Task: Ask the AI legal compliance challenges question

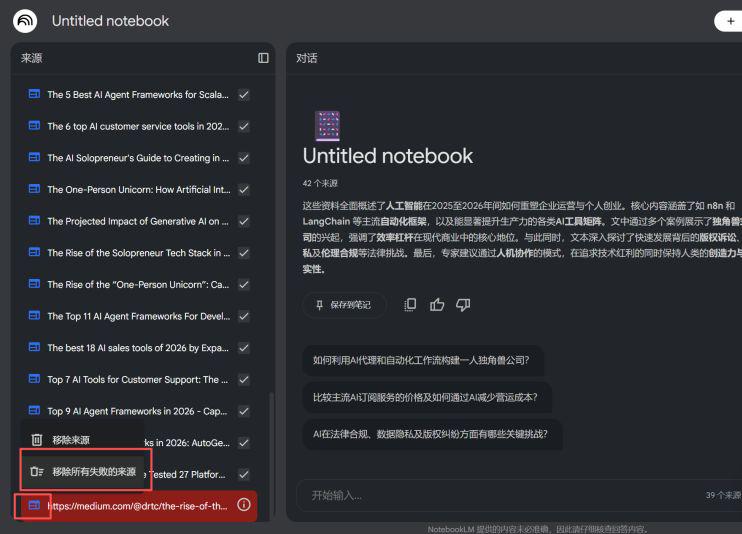Action: point(431,434)
